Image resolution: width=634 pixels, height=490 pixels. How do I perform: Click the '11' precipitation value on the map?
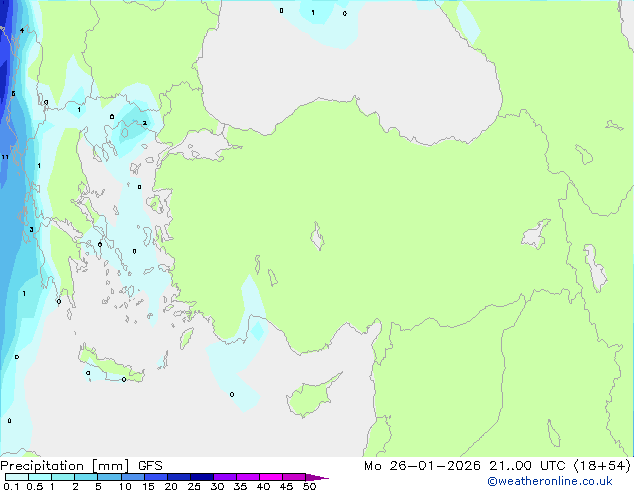[x=5, y=157]
